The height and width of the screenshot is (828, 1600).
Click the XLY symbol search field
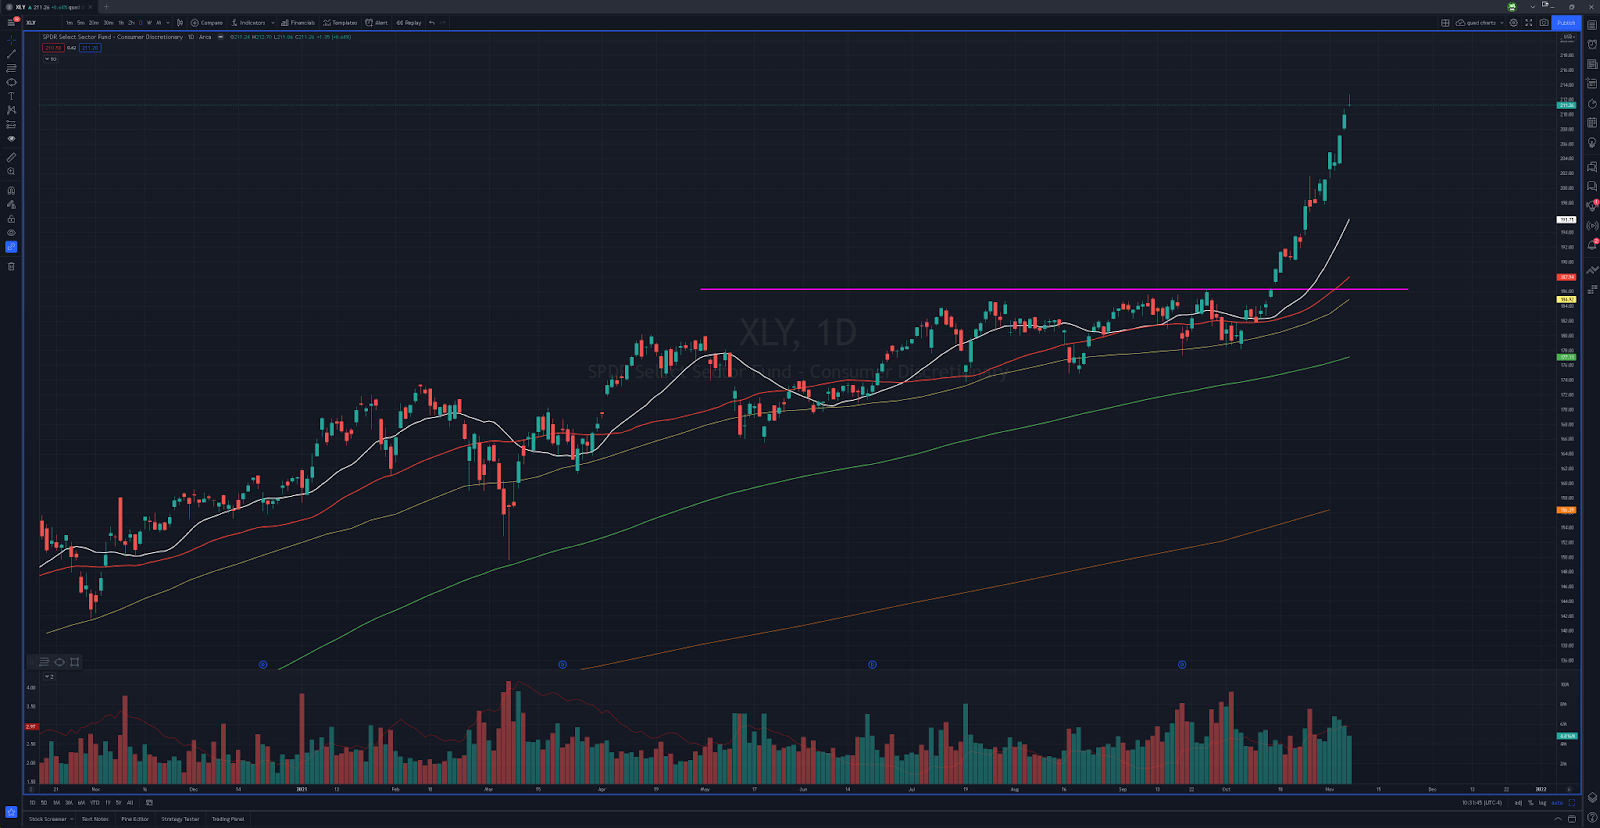pos(41,22)
